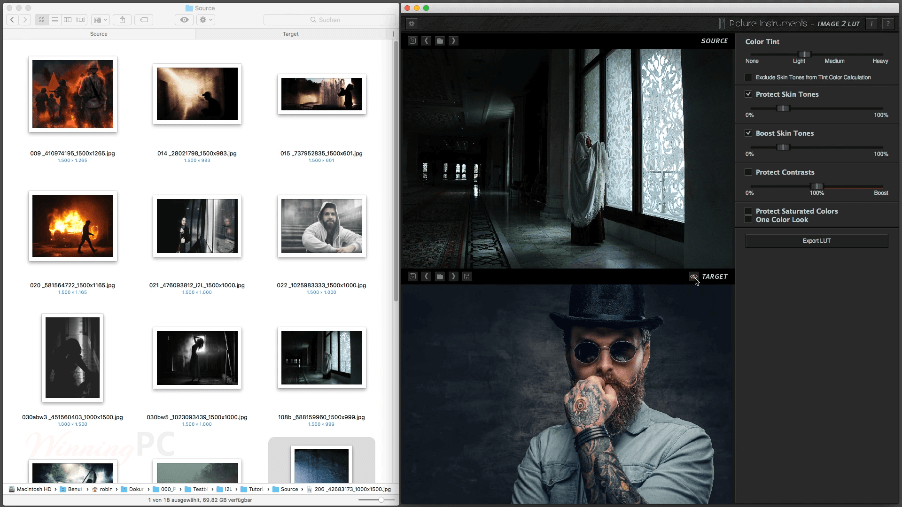Viewport: 902px width, 507px height.
Task: Click the Export LUT button
Action: pos(817,241)
